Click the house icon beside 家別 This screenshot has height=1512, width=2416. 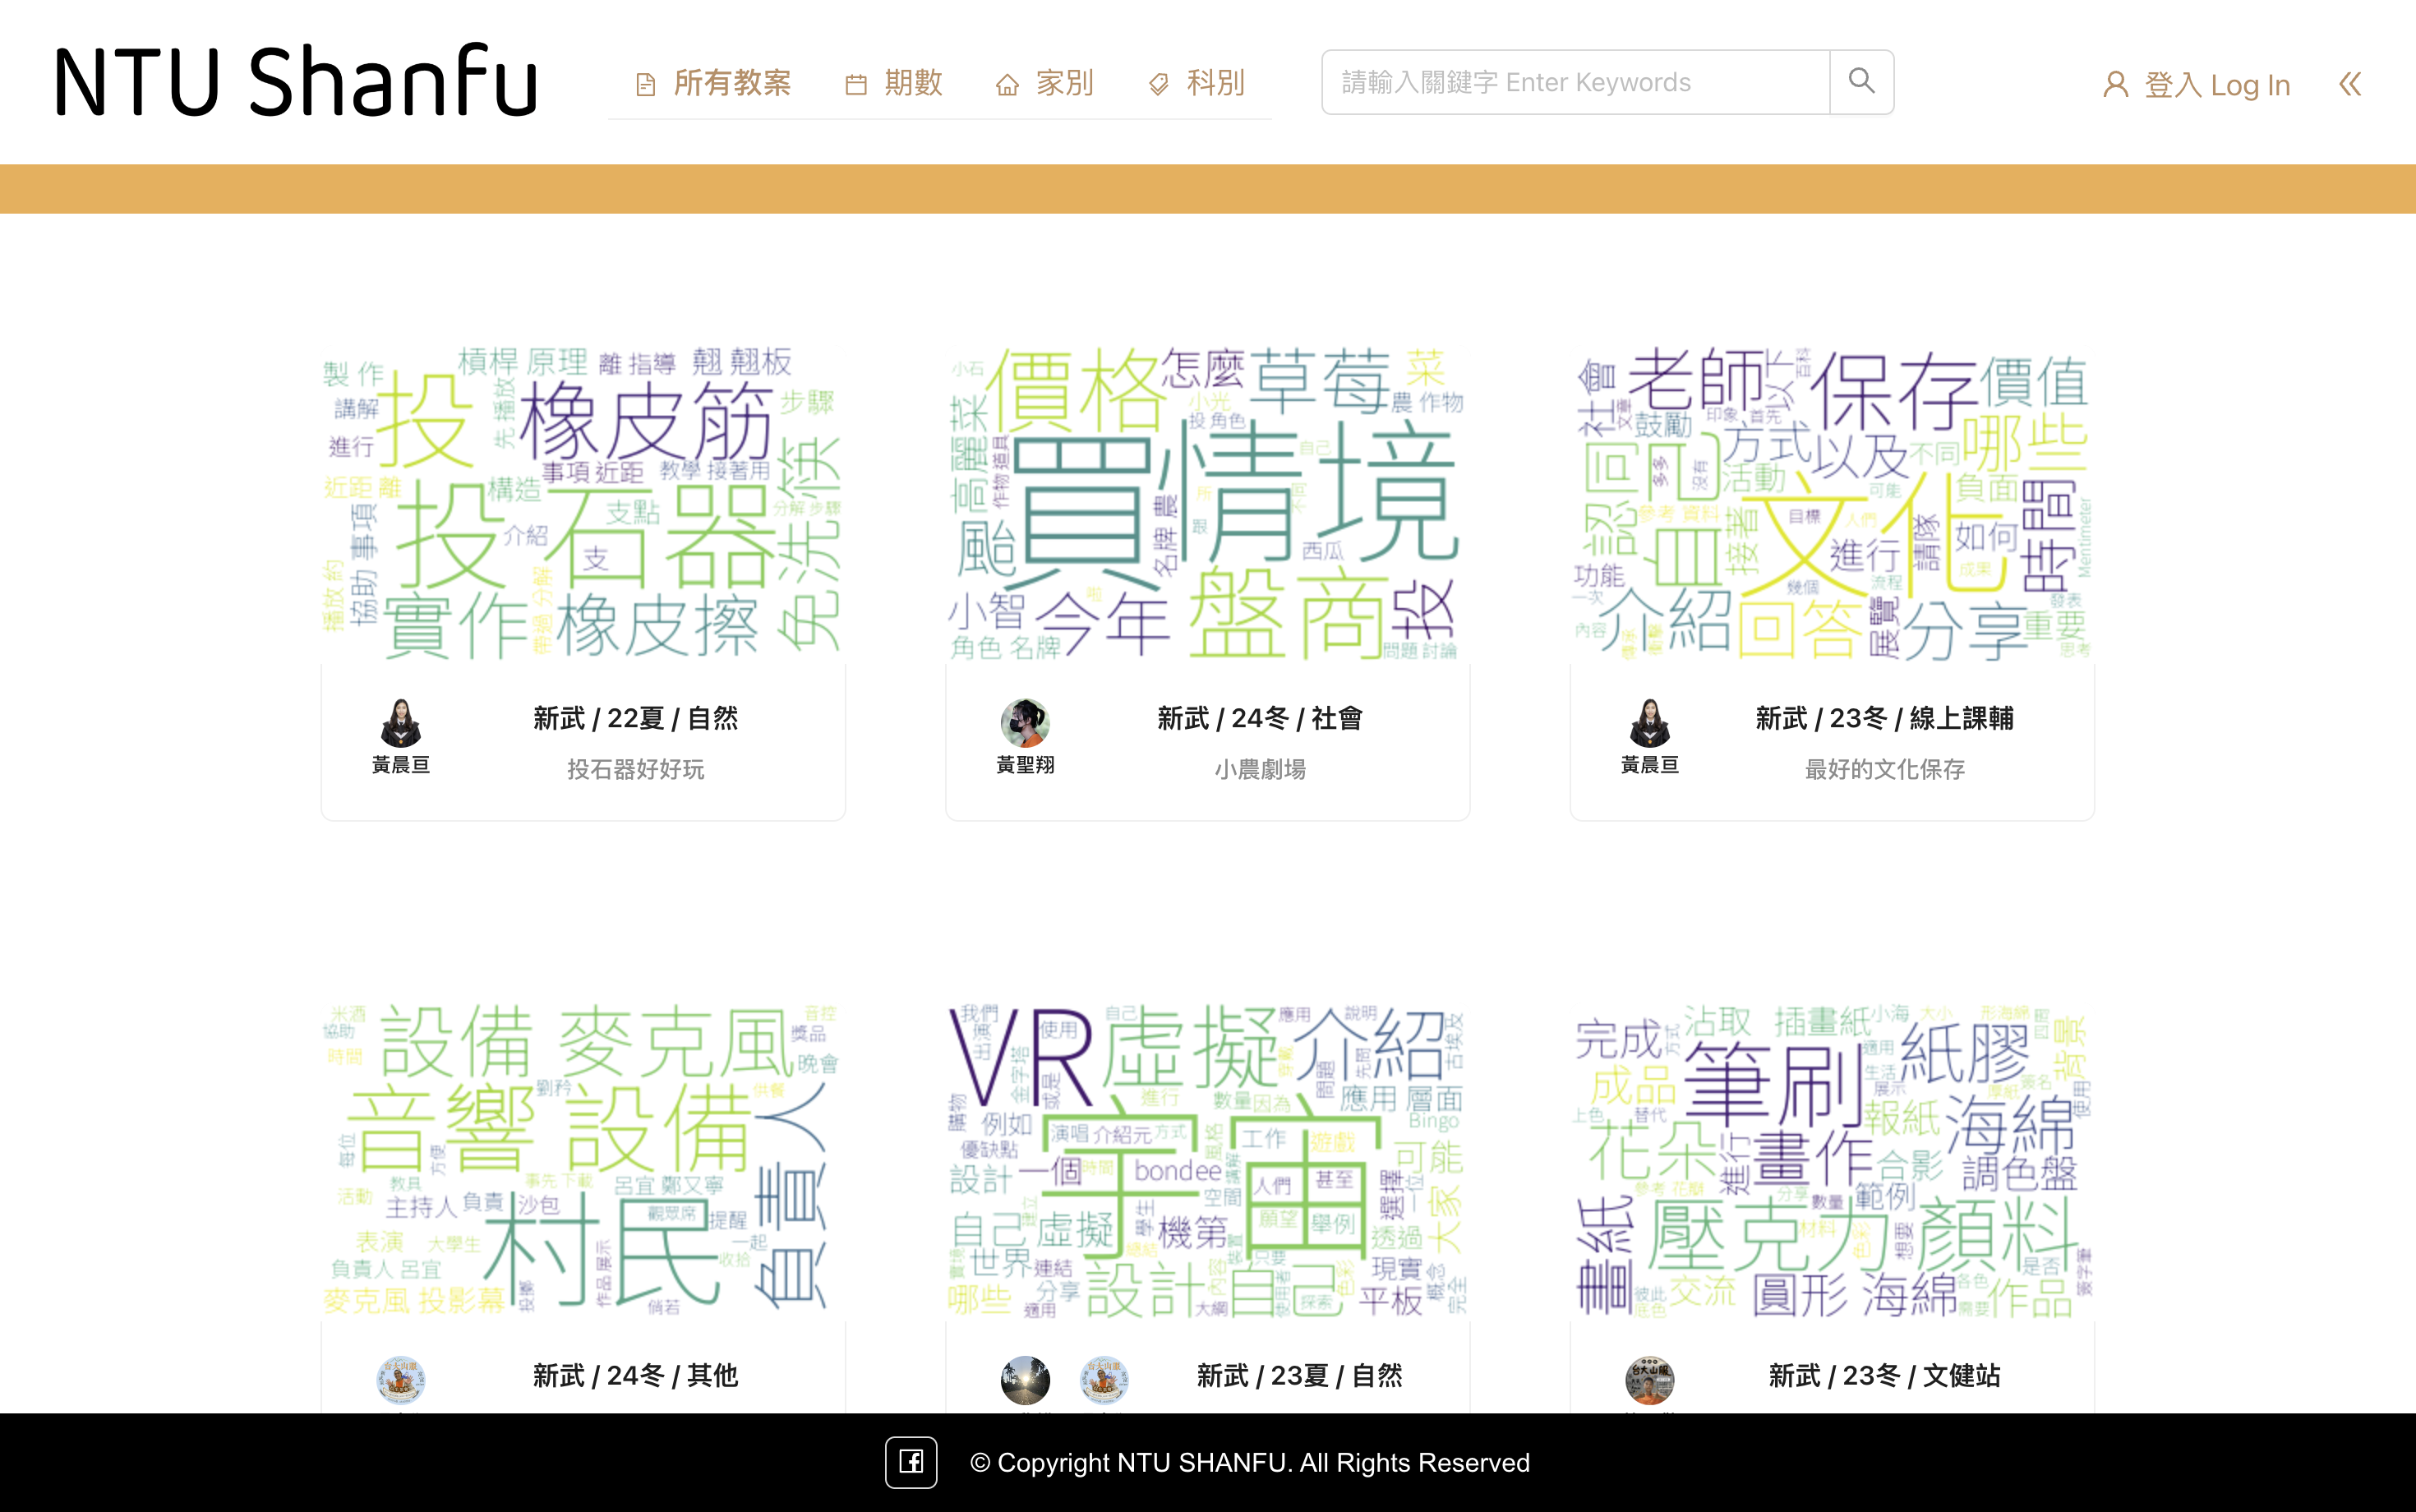click(x=1007, y=85)
